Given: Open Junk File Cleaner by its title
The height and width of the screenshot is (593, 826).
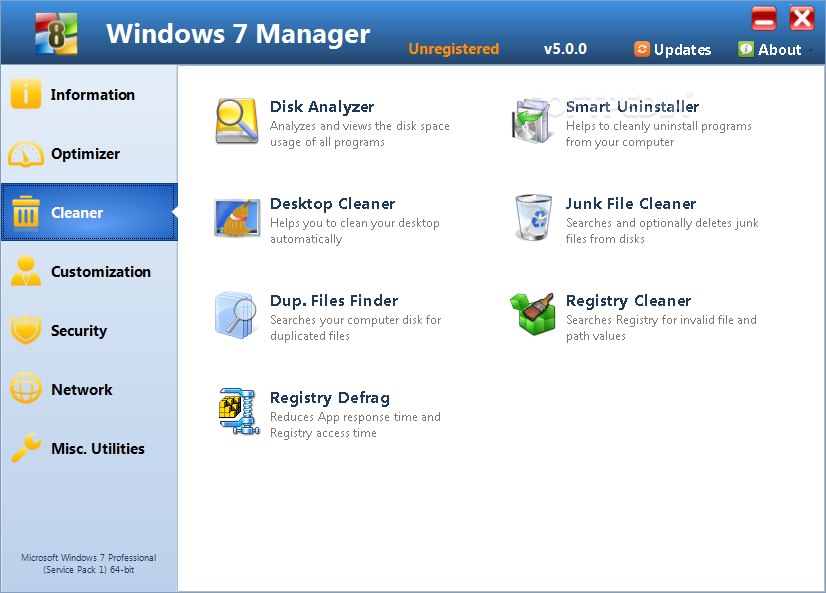Looking at the screenshot, I should coord(631,204).
